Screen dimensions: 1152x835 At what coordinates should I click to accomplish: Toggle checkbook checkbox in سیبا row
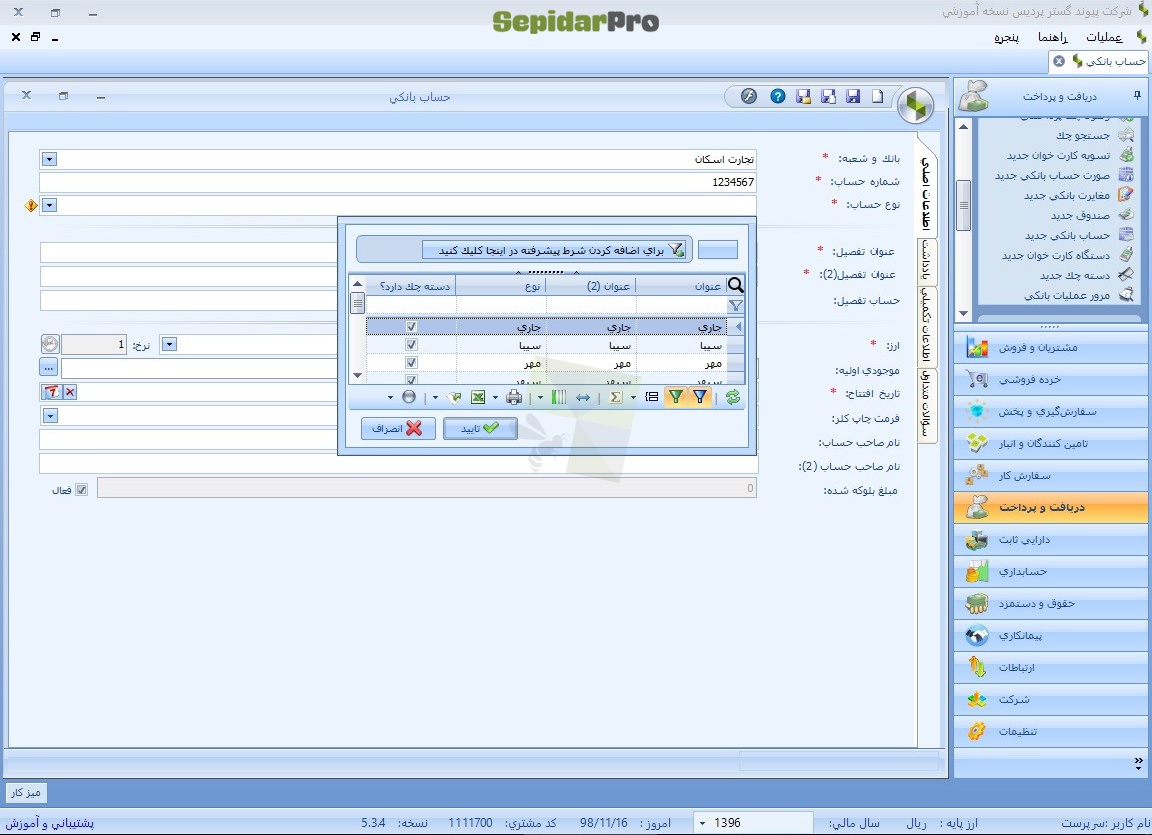click(x=411, y=344)
